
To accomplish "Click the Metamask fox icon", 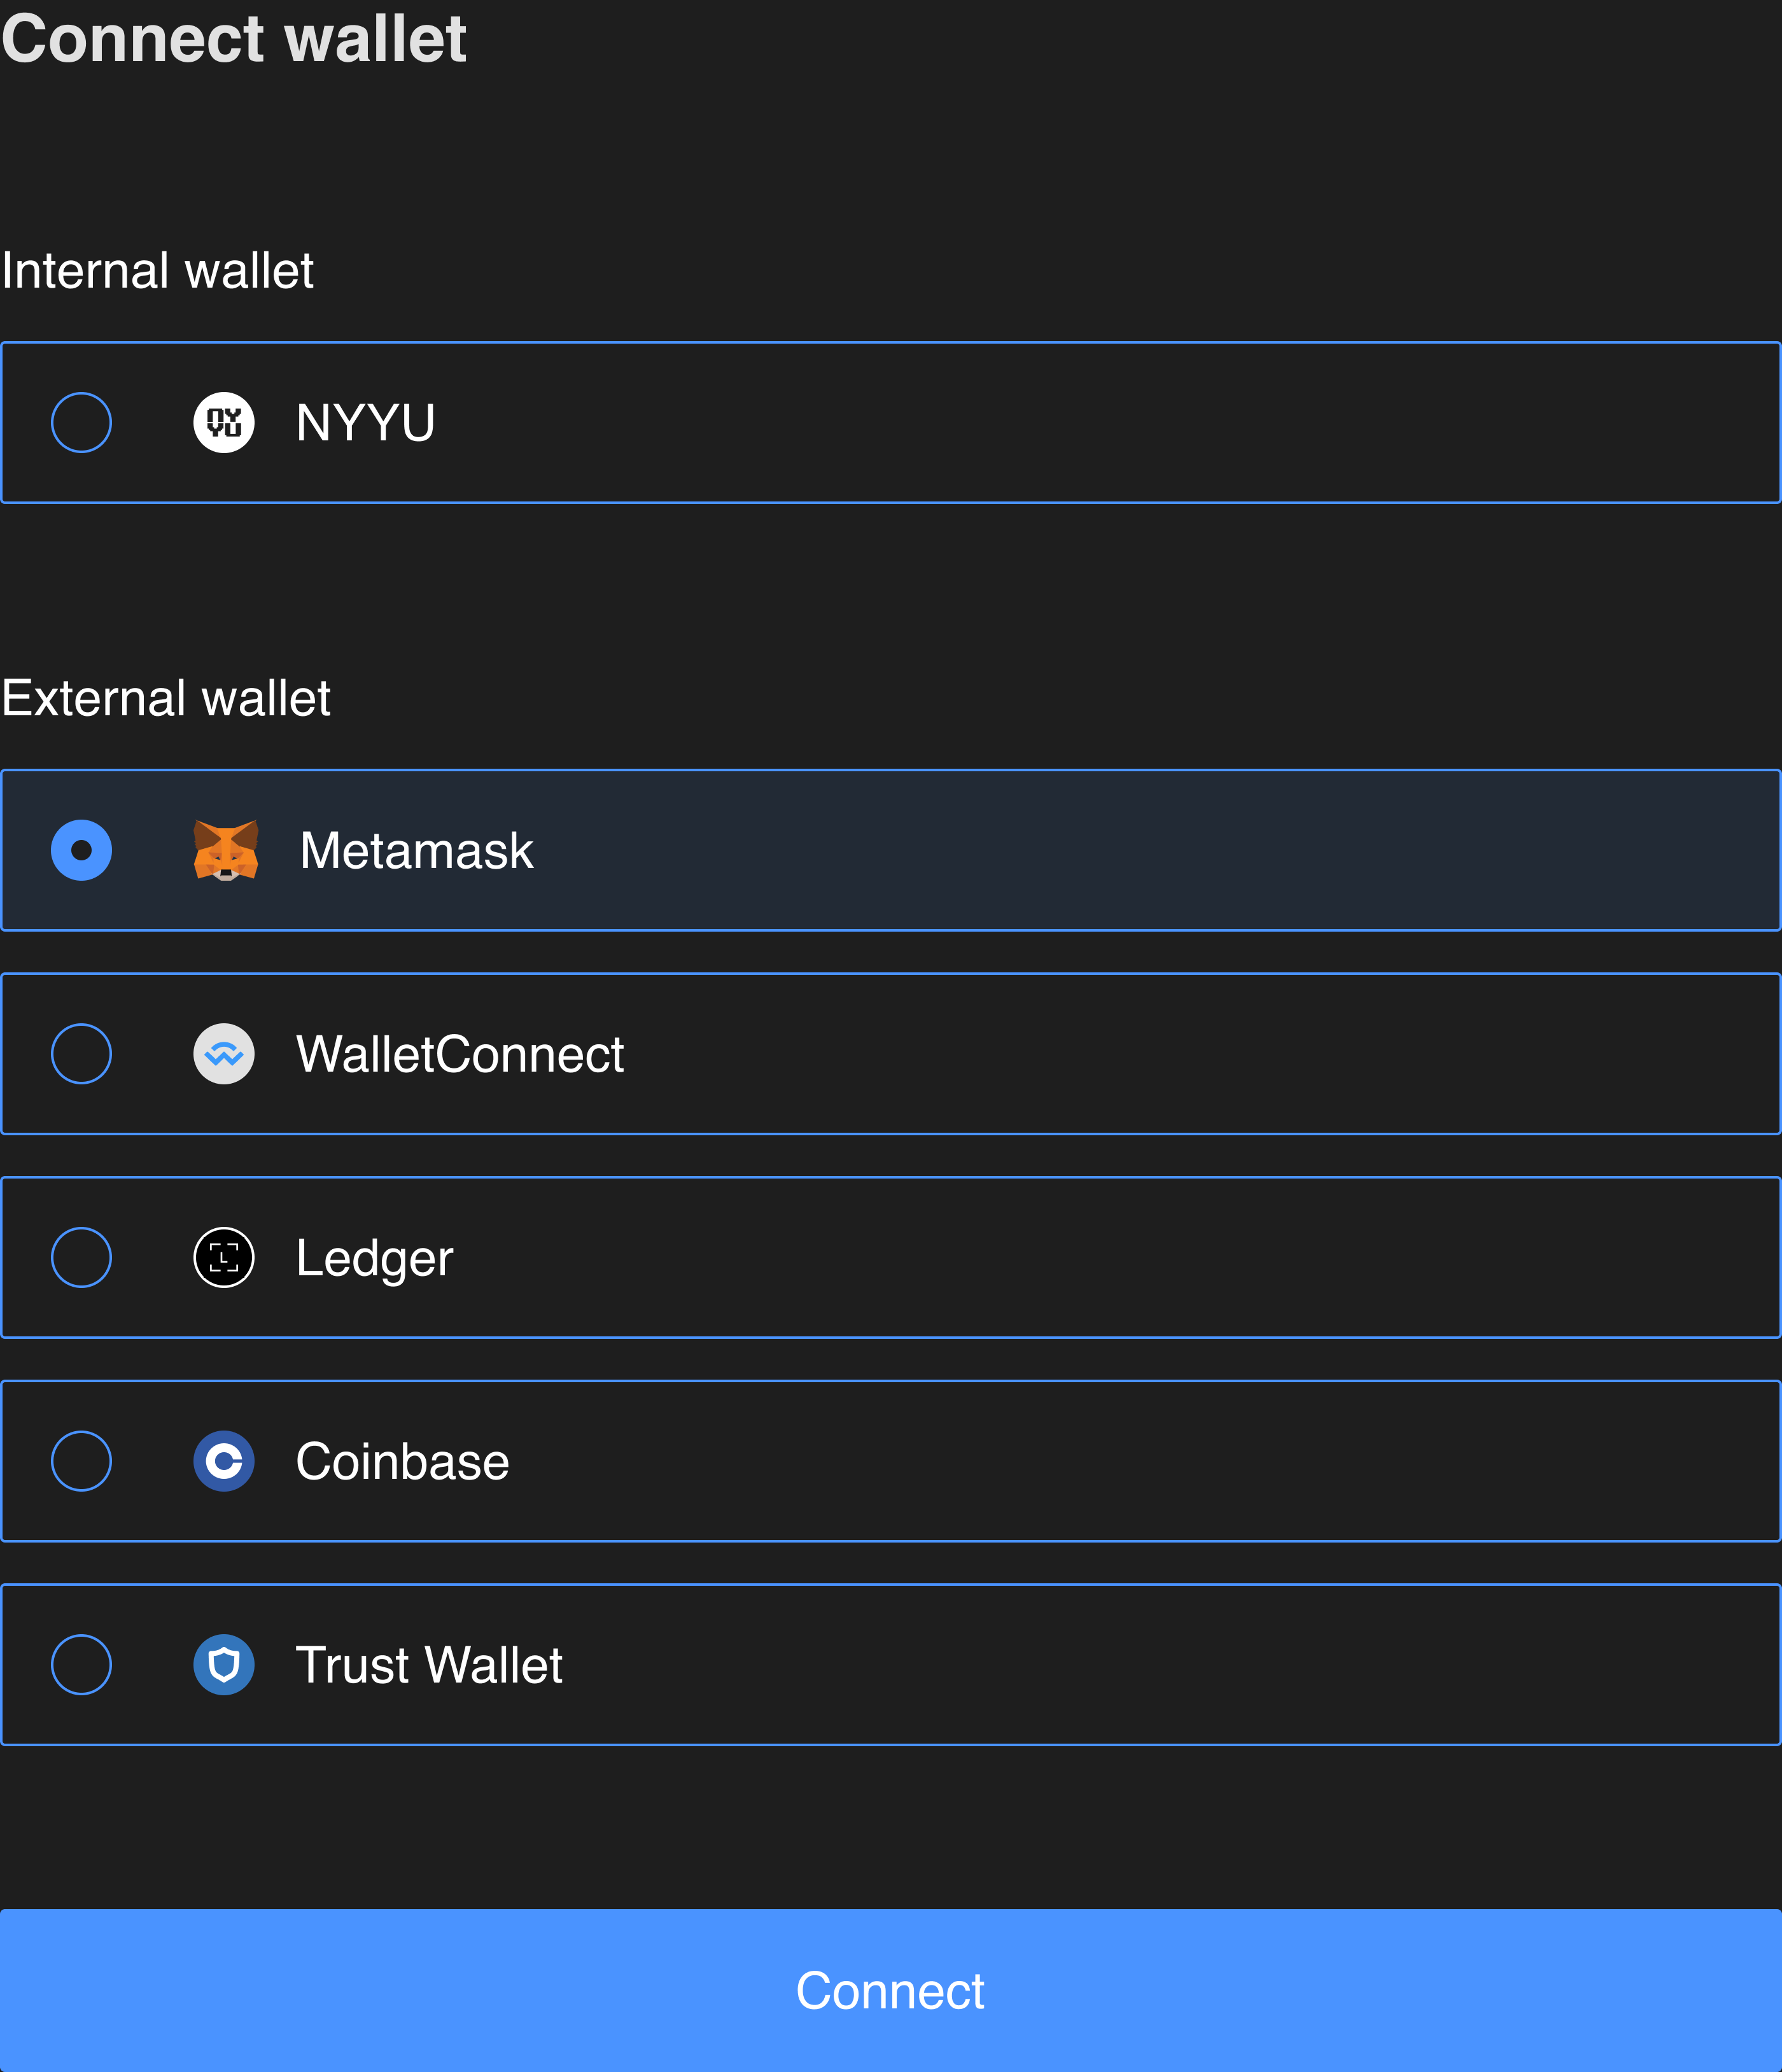I will 226,850.
